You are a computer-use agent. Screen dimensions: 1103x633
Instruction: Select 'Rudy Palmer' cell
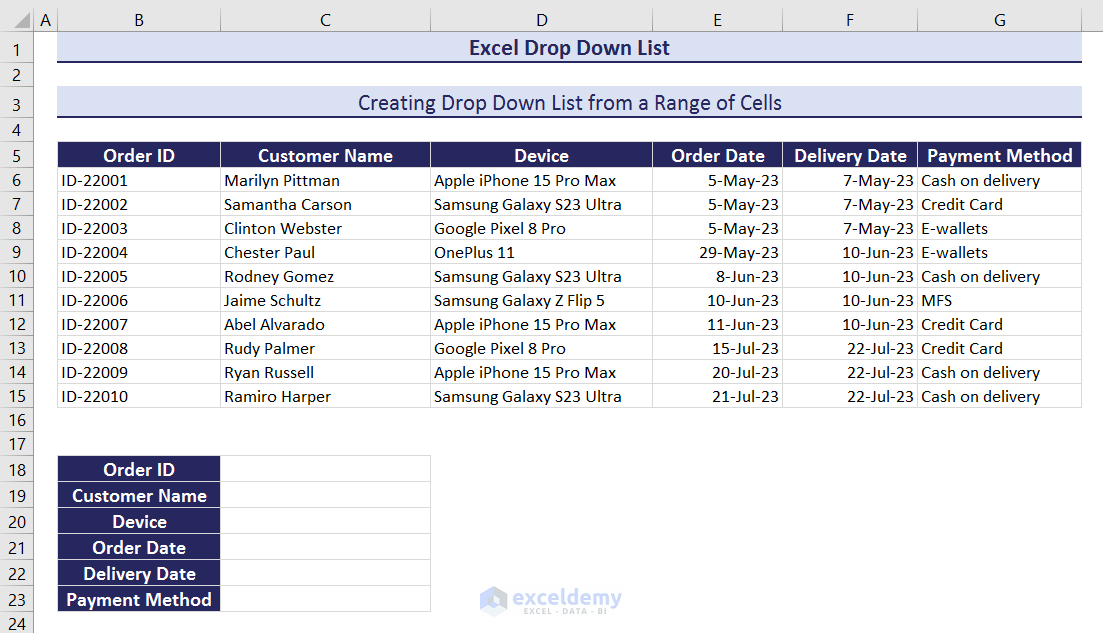pyautogui.click(x=325, y=348)
